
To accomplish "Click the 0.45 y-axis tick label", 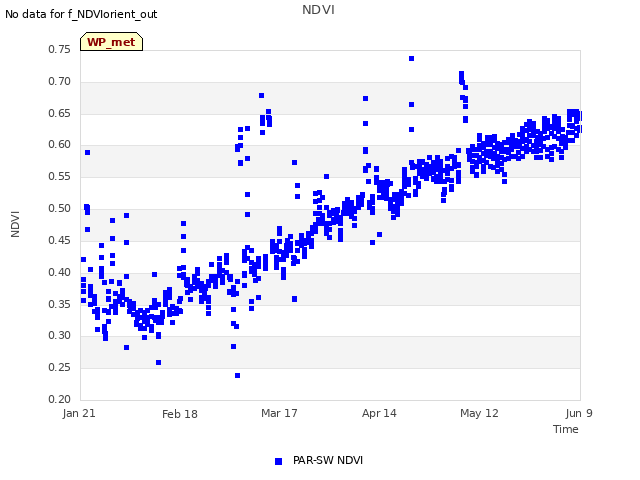I will 60,240.
